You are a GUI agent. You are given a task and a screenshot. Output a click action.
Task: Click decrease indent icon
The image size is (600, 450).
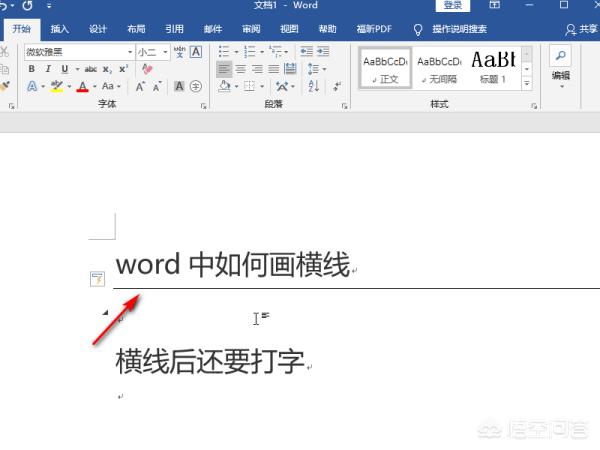pyautogui.click(x=307, y=51)
